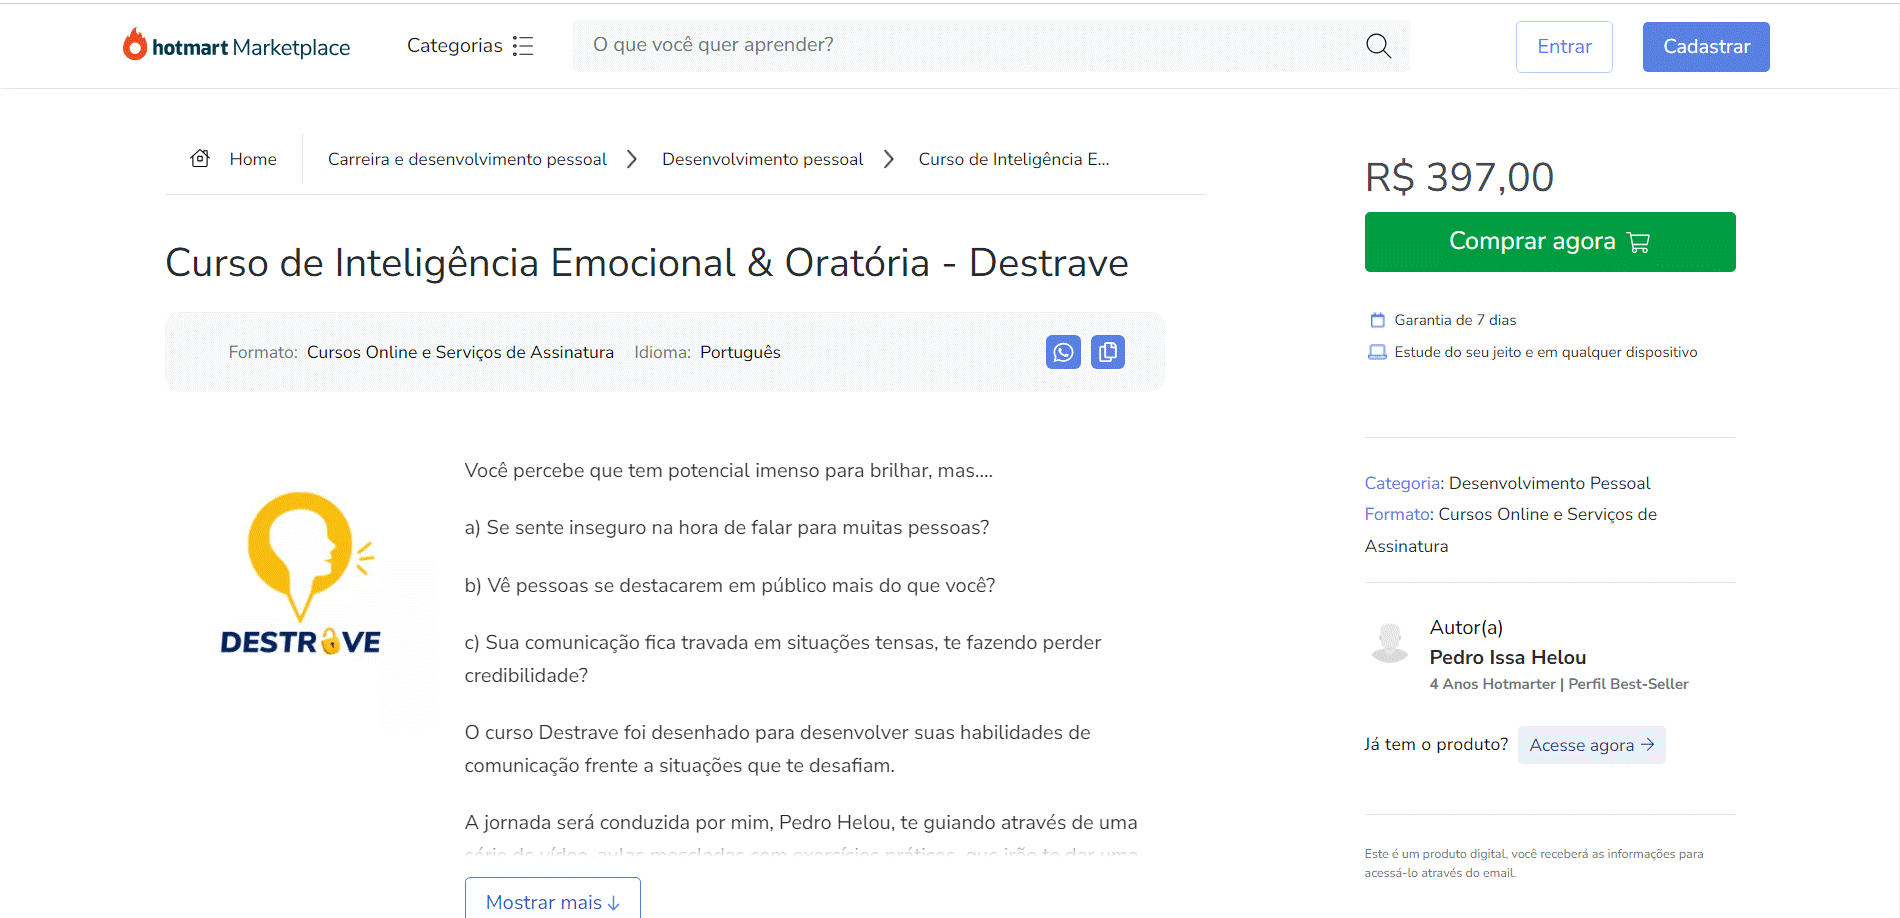Click the Destrave course logo image

[300, 574]
